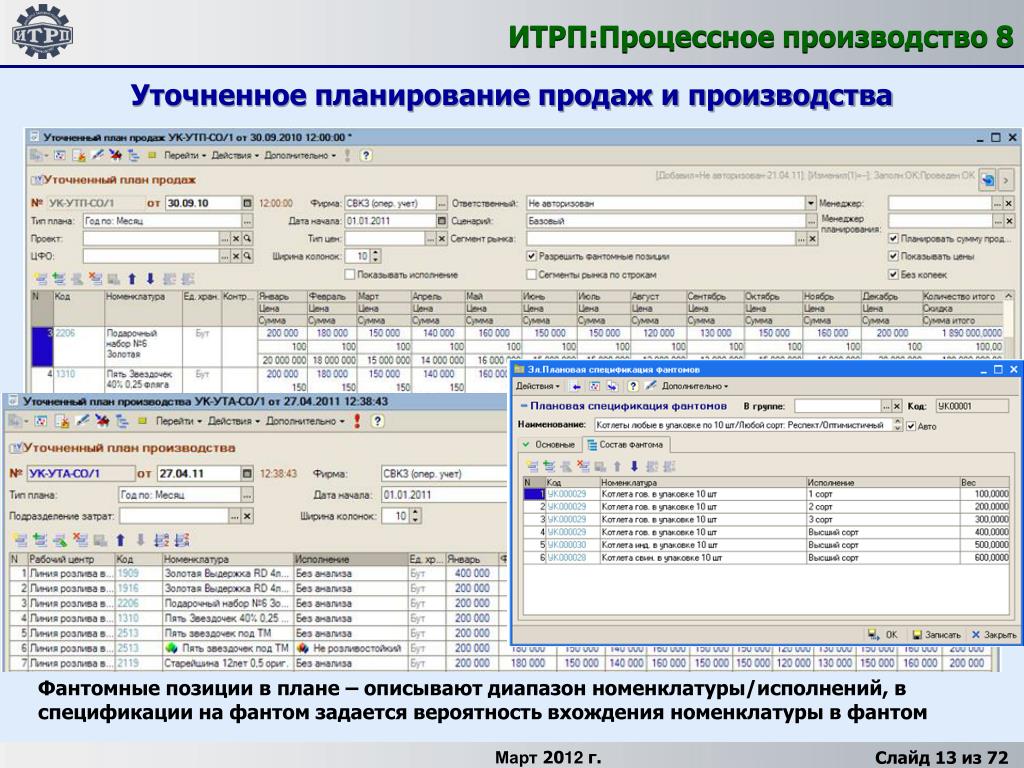Screen dimensions: 1024x768
Task: Clear the Проект field with X
Action: pos(236,238)
